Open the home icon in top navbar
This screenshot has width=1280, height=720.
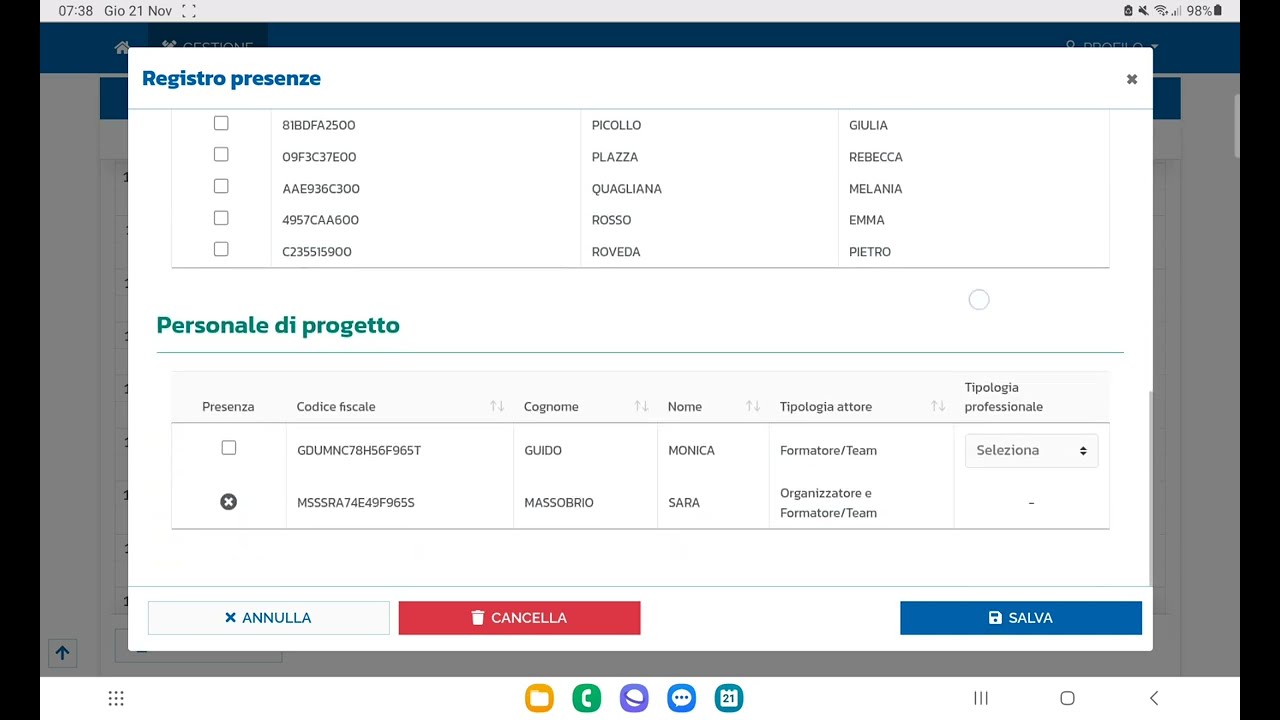coord(122,47)
